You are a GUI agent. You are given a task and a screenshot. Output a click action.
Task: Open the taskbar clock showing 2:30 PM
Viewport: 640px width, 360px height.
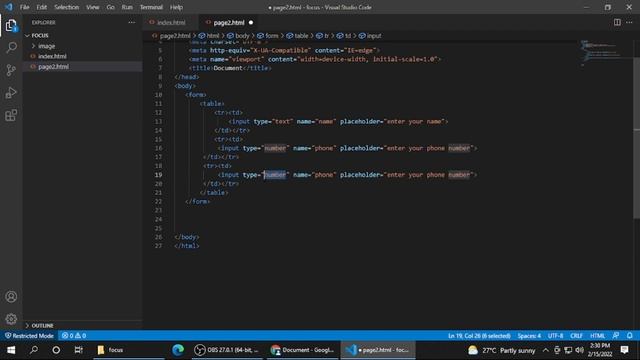(600, 350)
